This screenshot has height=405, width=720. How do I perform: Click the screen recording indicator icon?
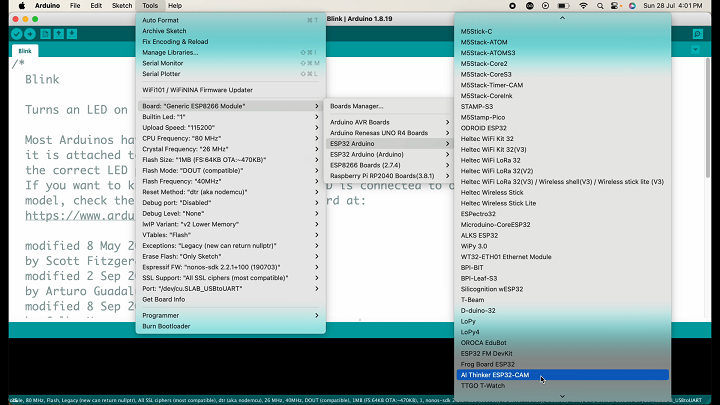click(512, 6)
